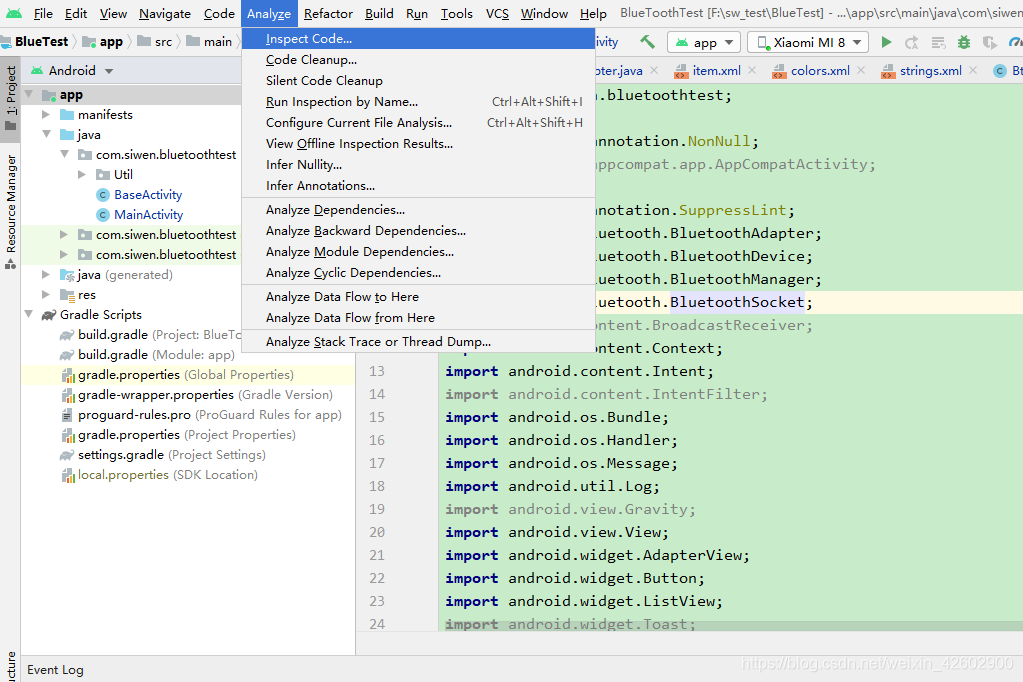Open the Resource Manager side panel

point(10,211)
